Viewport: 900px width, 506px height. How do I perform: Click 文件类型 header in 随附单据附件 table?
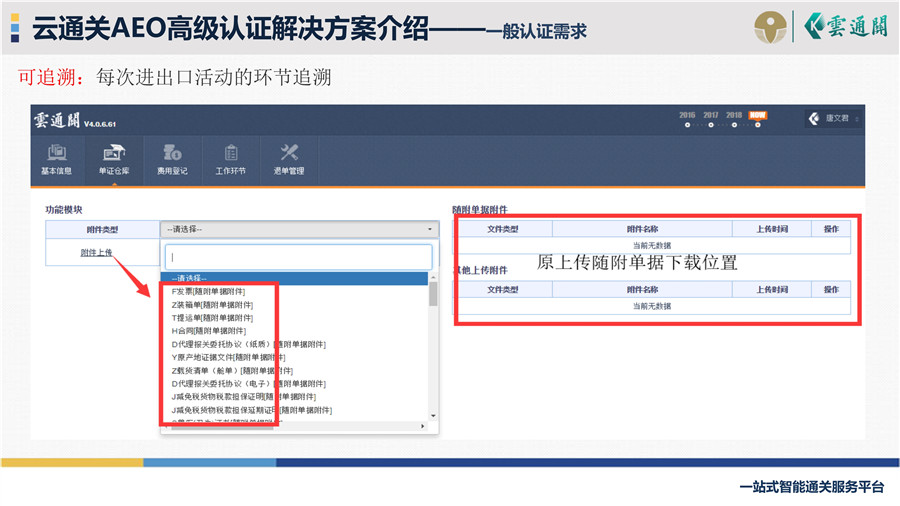pos(503,229)
